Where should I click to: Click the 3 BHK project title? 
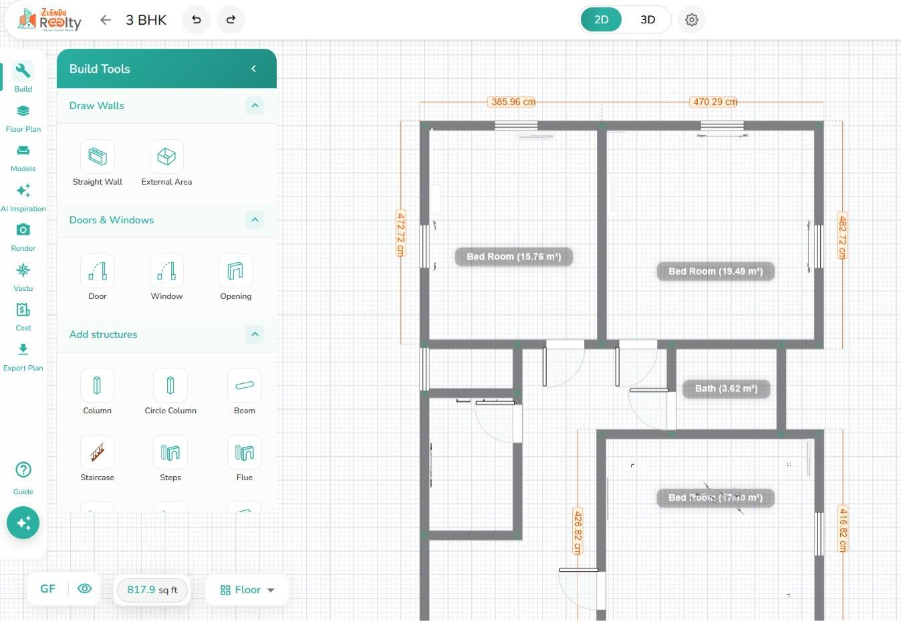(146, 20)
